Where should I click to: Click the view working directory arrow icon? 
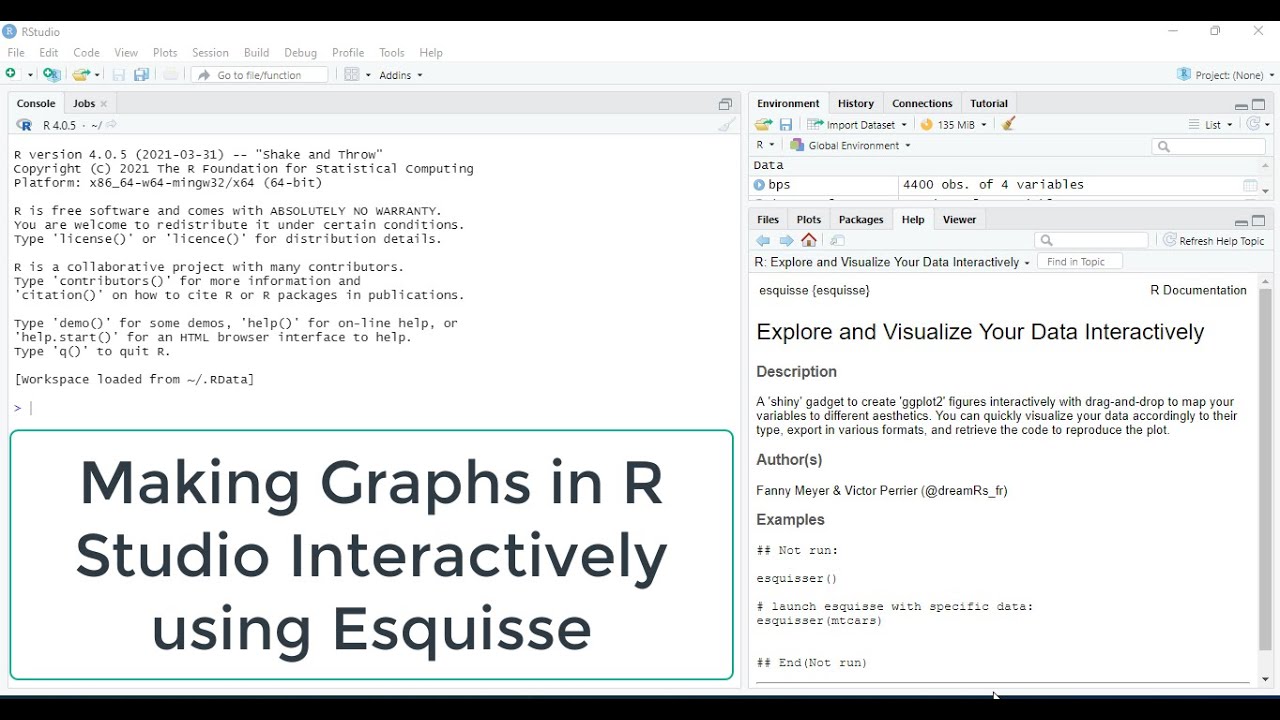click(x=112, y=125)
